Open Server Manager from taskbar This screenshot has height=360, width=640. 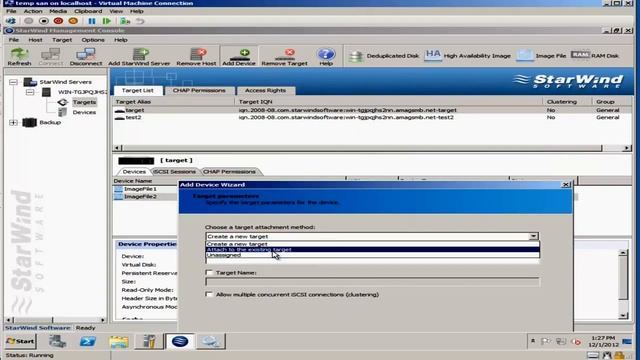pos(57,341)
